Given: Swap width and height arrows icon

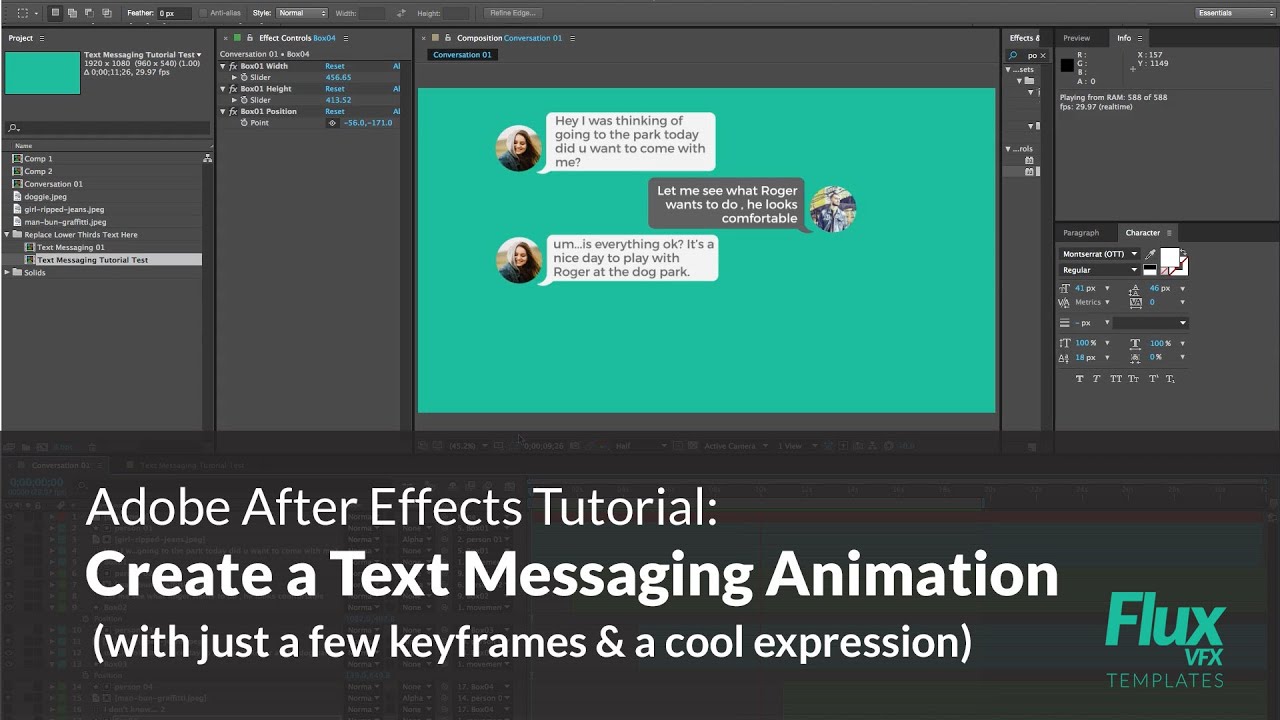Looking at the screenshot, I should click(x=401, y=13).
